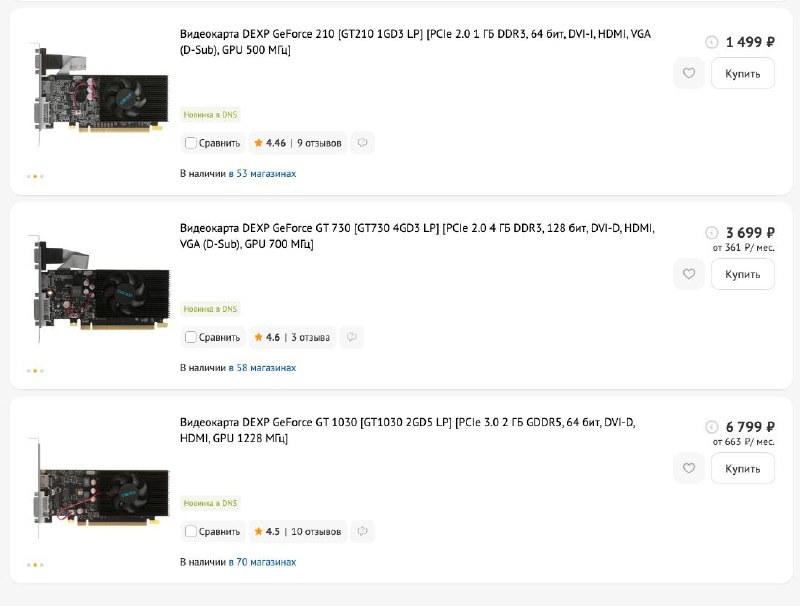
Task: Click heart icon for GT 1030 card
Action: [x=689, y=468]
